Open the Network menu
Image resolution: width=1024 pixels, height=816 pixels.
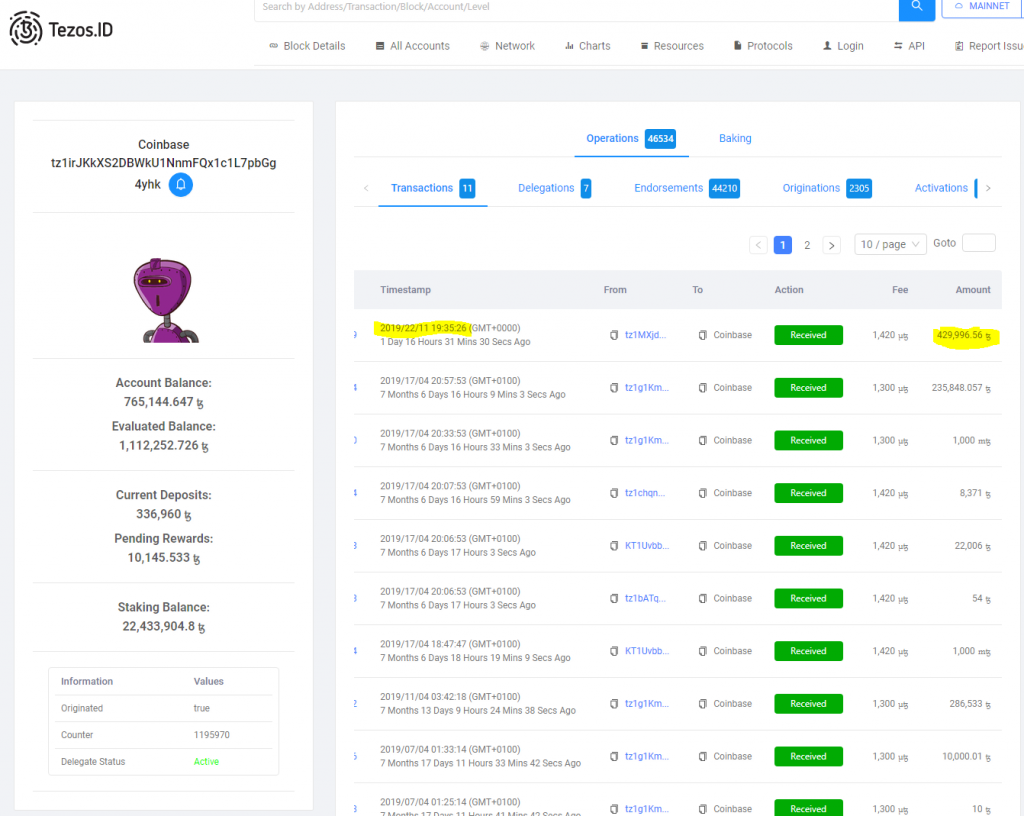(507, 46)
